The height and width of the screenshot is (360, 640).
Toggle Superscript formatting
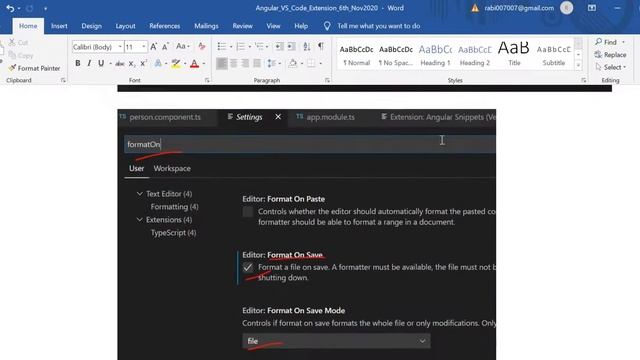coord(143,64)
